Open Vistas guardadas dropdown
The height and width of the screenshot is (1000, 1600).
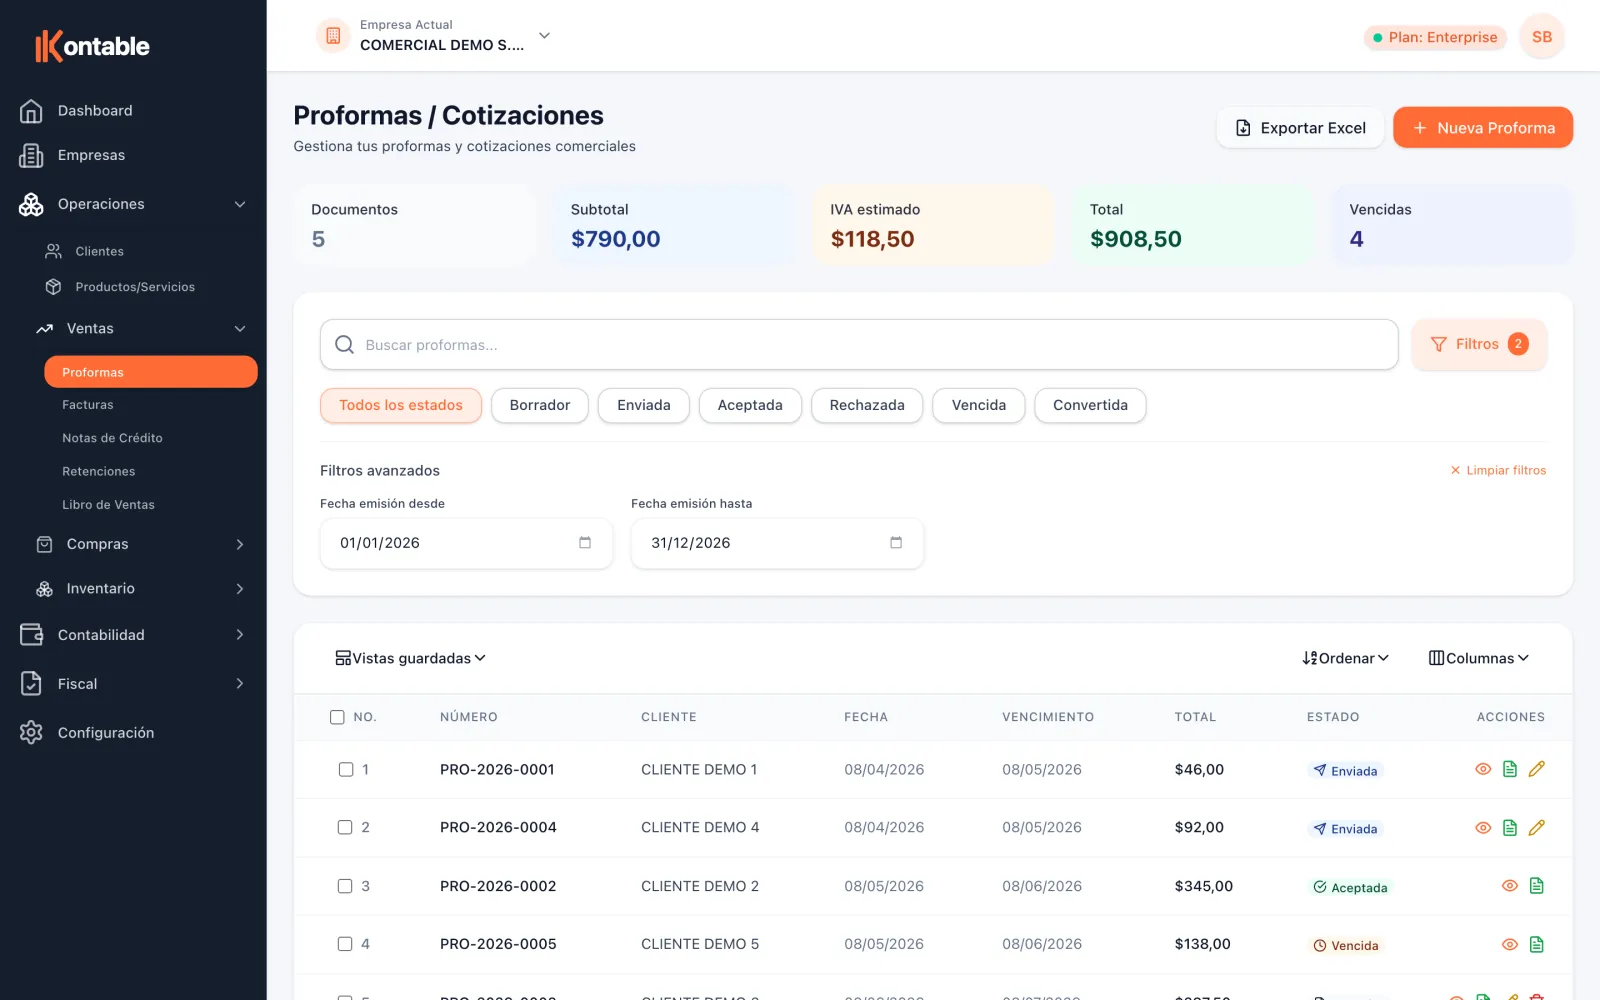click(x=410, y=658)
